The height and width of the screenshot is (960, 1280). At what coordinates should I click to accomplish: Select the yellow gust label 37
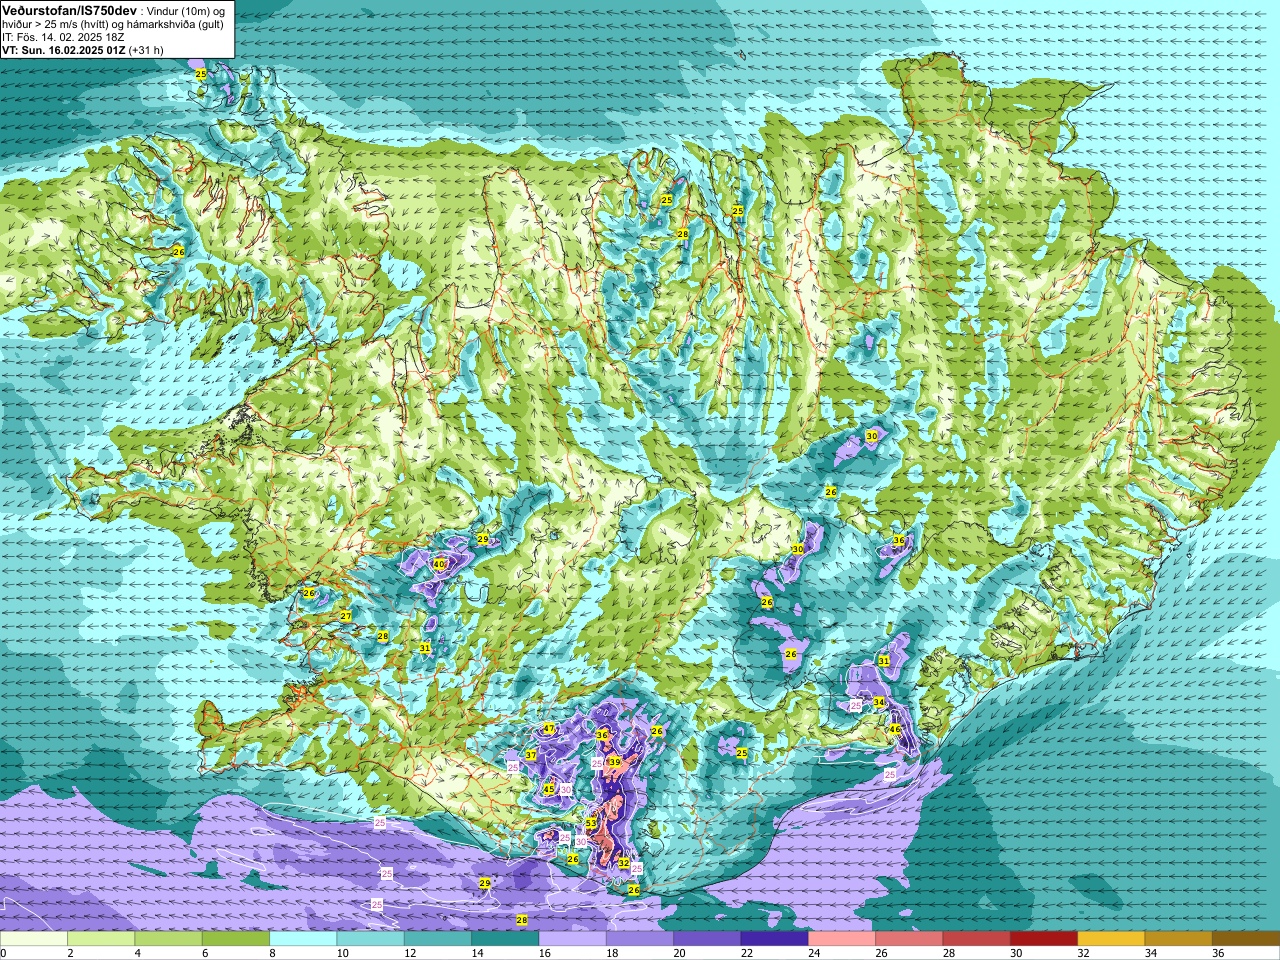point(531,755)
